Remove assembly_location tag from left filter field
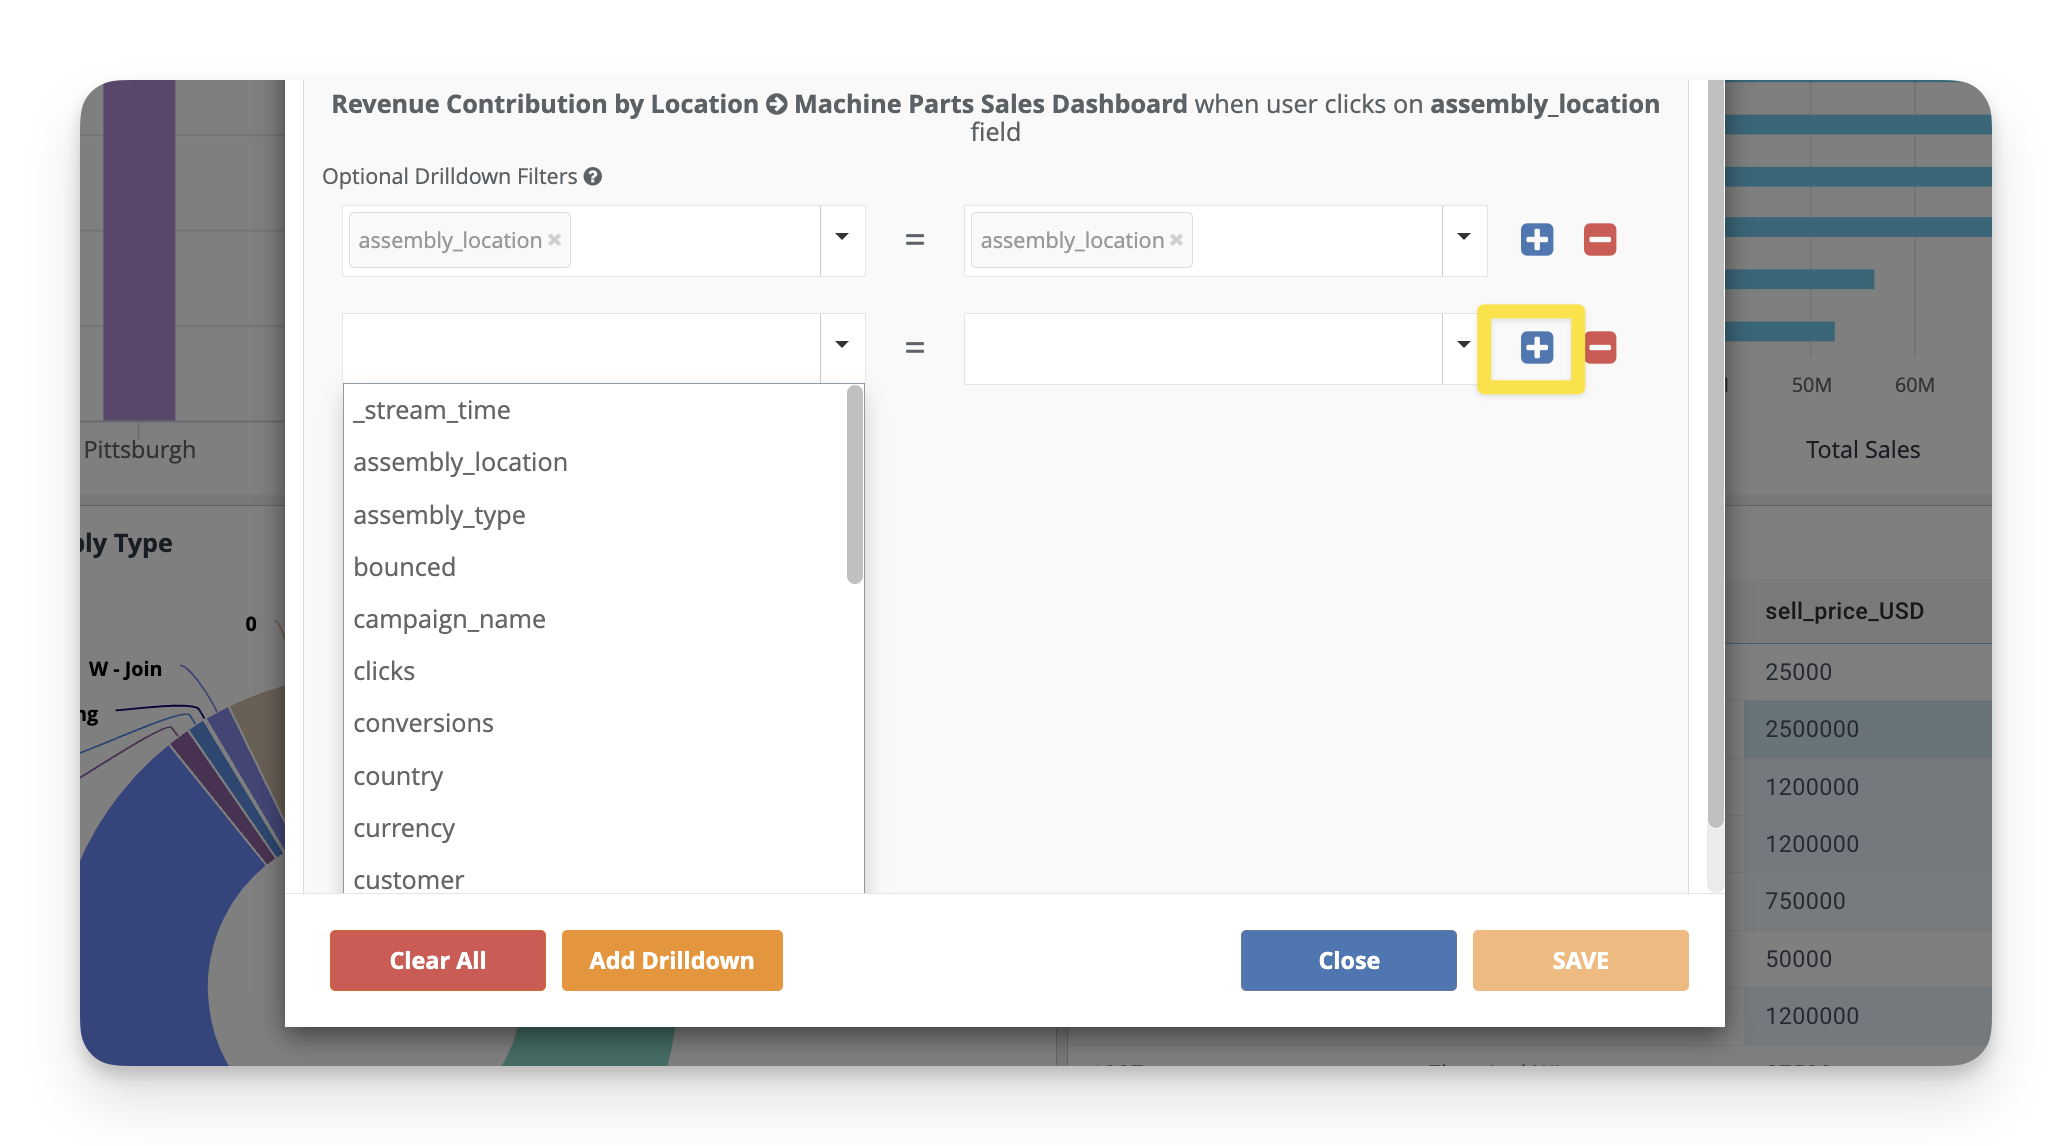The height and width of the screenshot is (1146, 2072). coord(554,240)
